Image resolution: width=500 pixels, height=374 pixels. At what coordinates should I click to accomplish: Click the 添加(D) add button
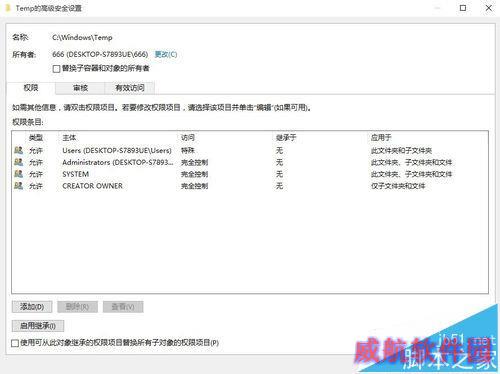click(32, 307)
